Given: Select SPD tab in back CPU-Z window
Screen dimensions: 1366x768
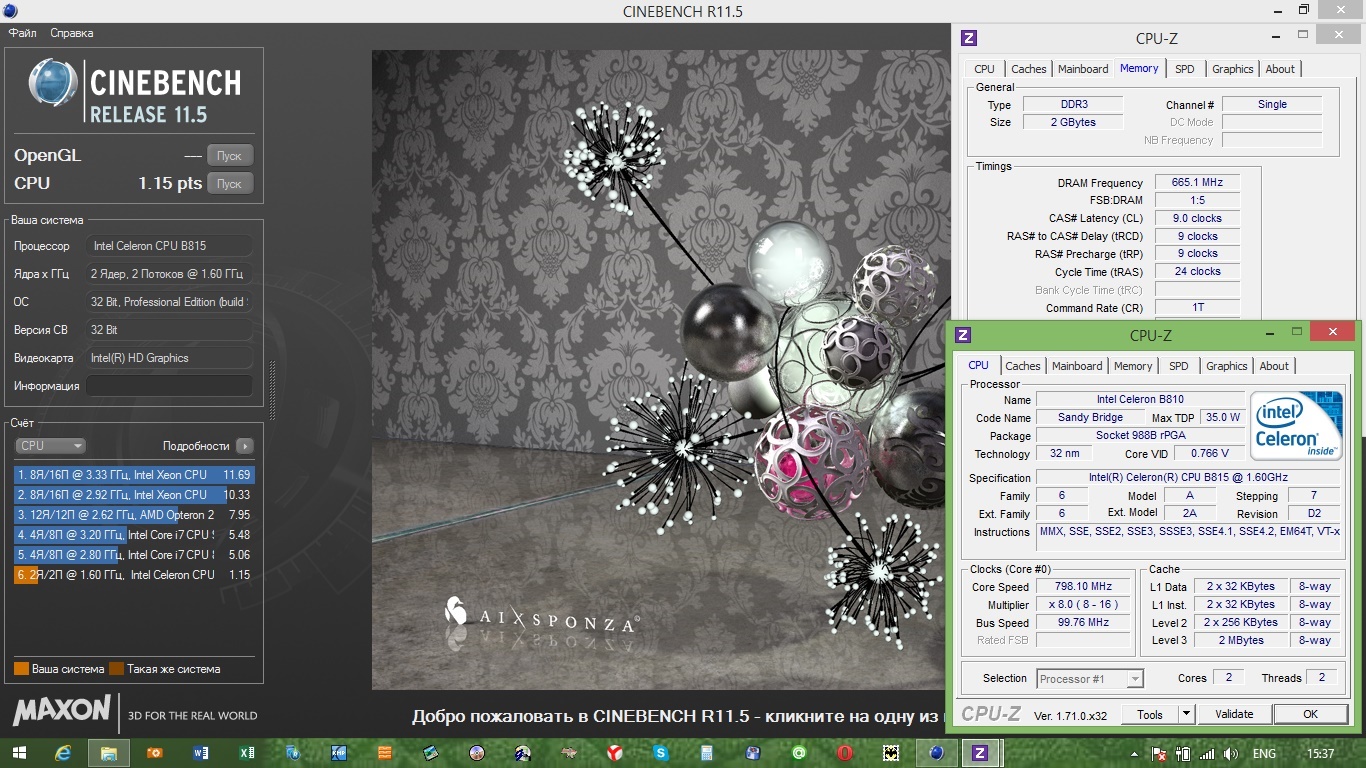Looking at the screenshot, I should pos(1185,69).
